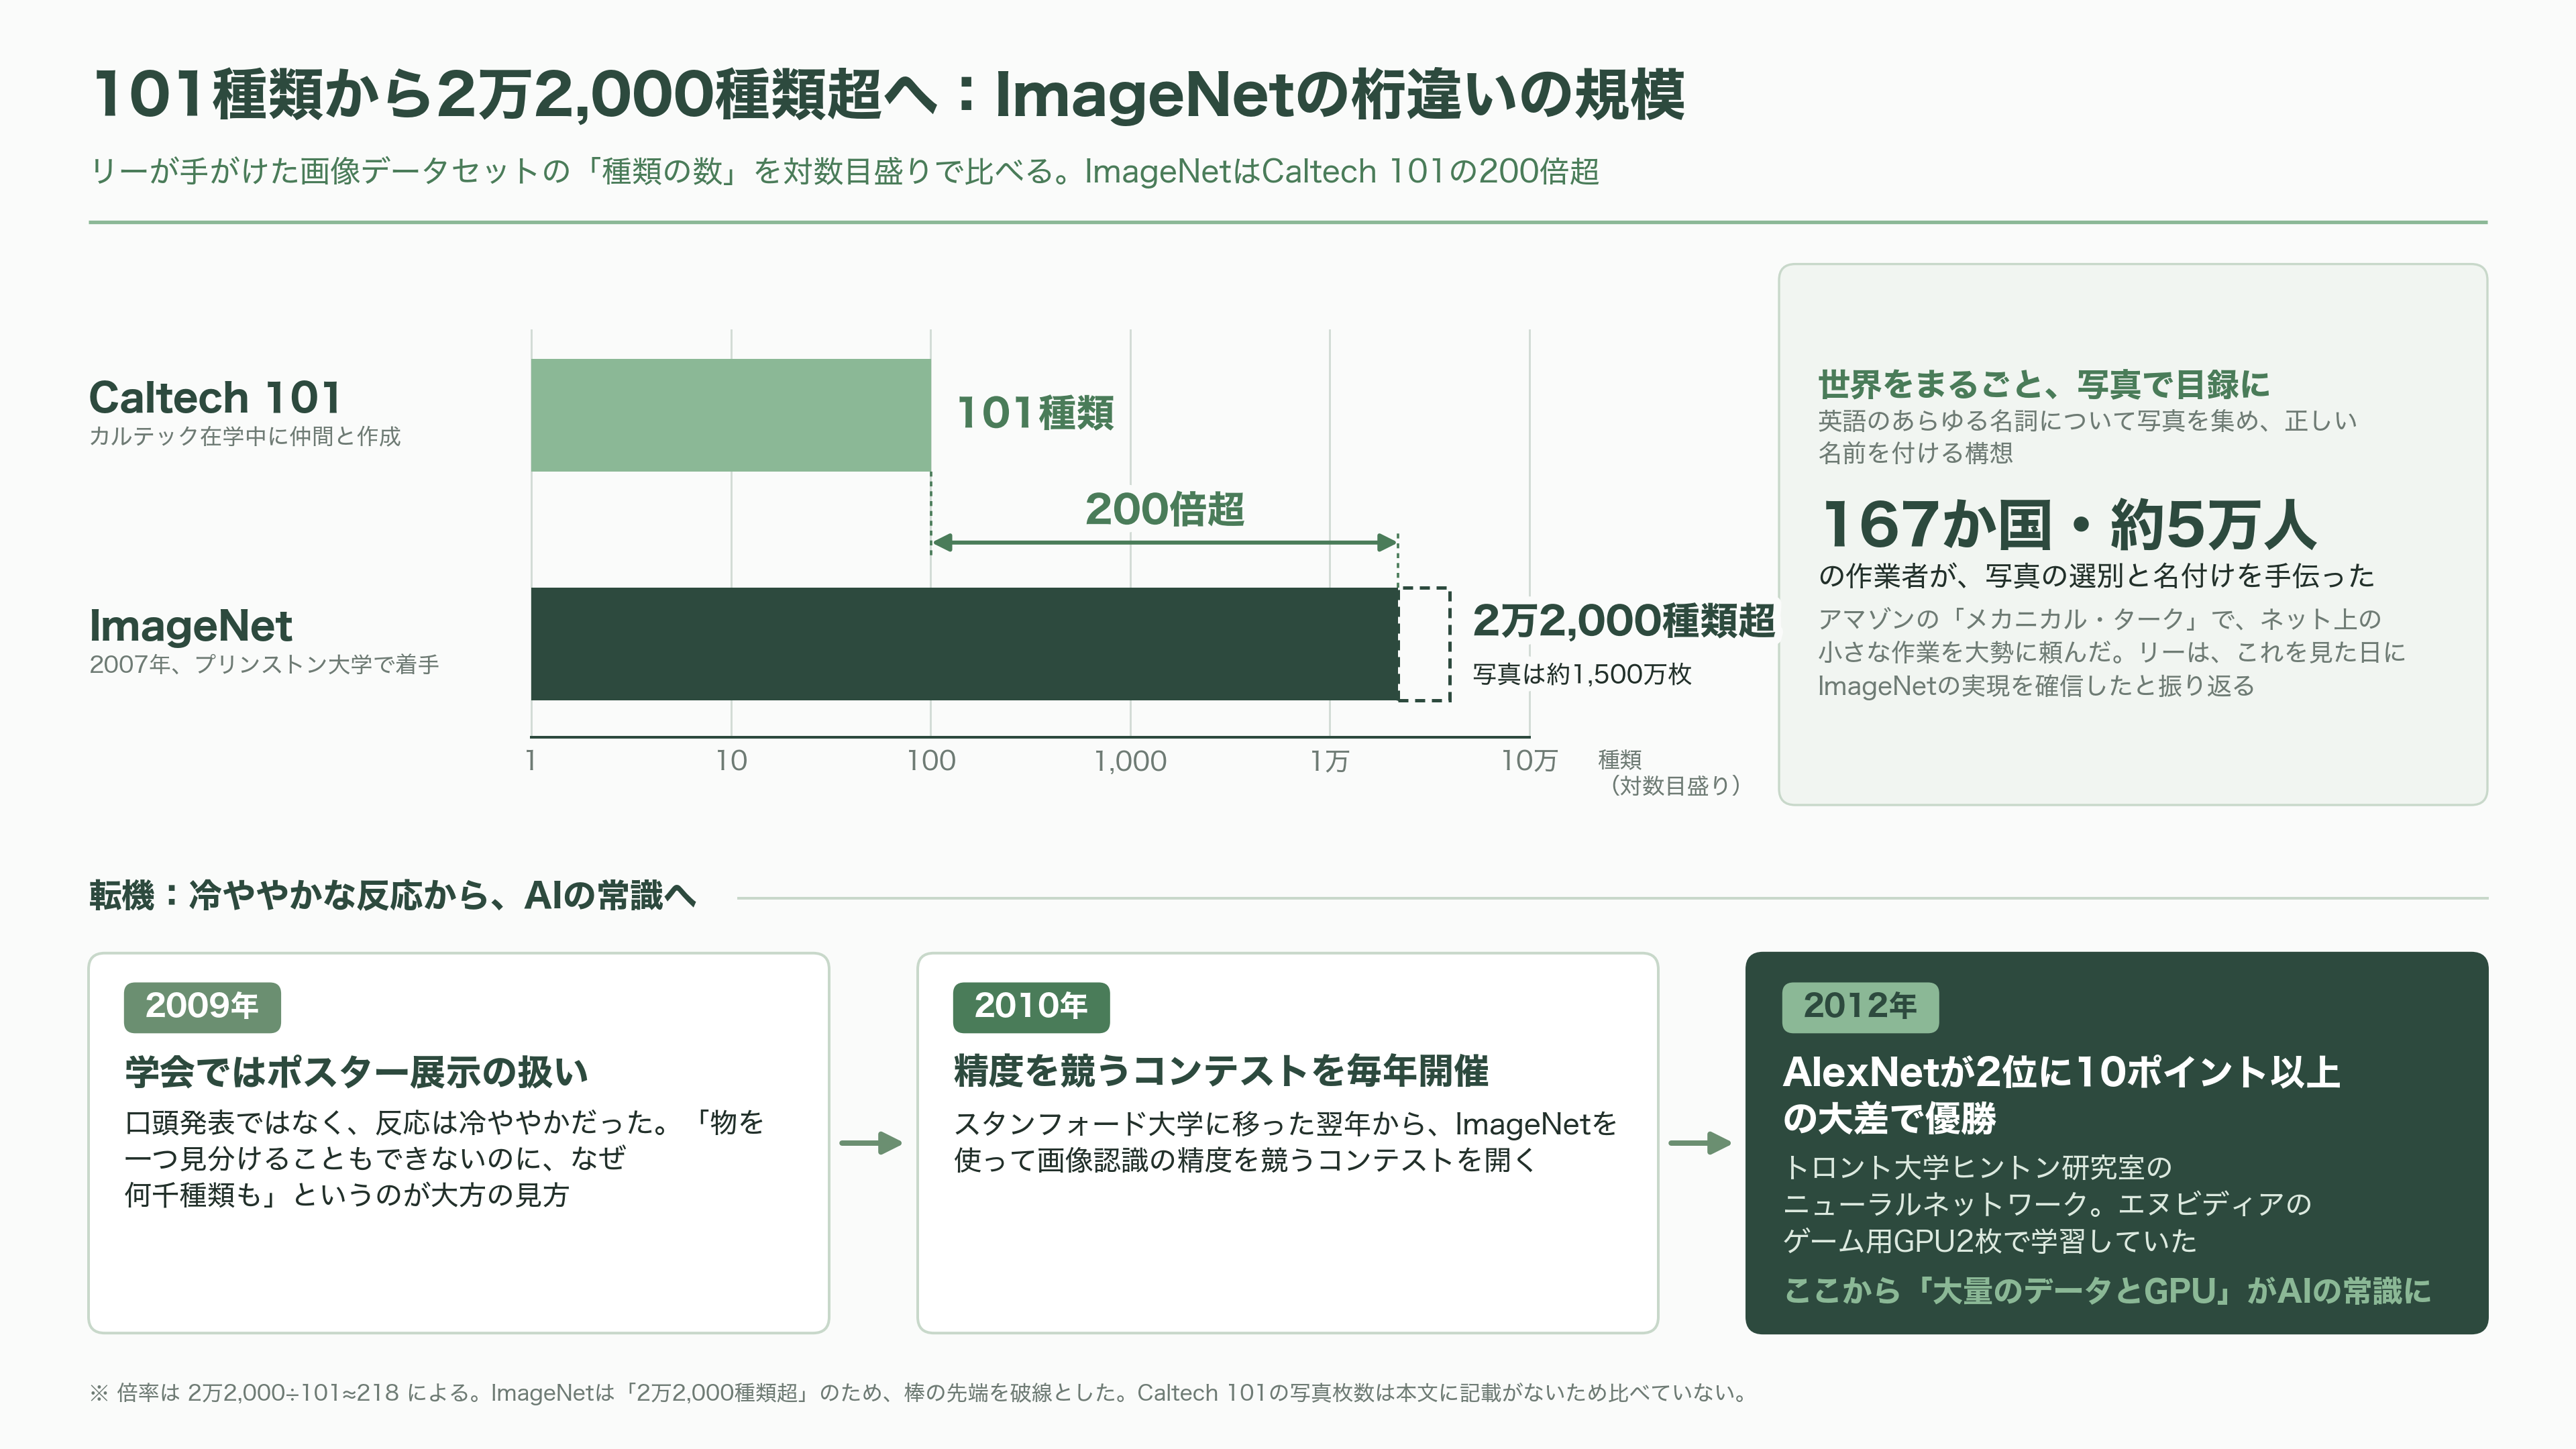Click the 200倍超 annotation

pos(1164,509)
